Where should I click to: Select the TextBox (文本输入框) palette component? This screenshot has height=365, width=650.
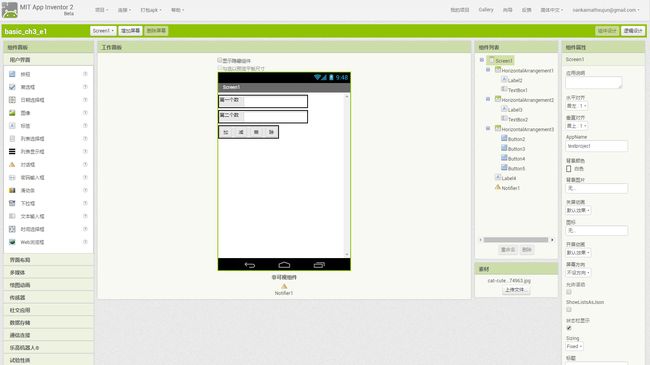click(32, 216)
